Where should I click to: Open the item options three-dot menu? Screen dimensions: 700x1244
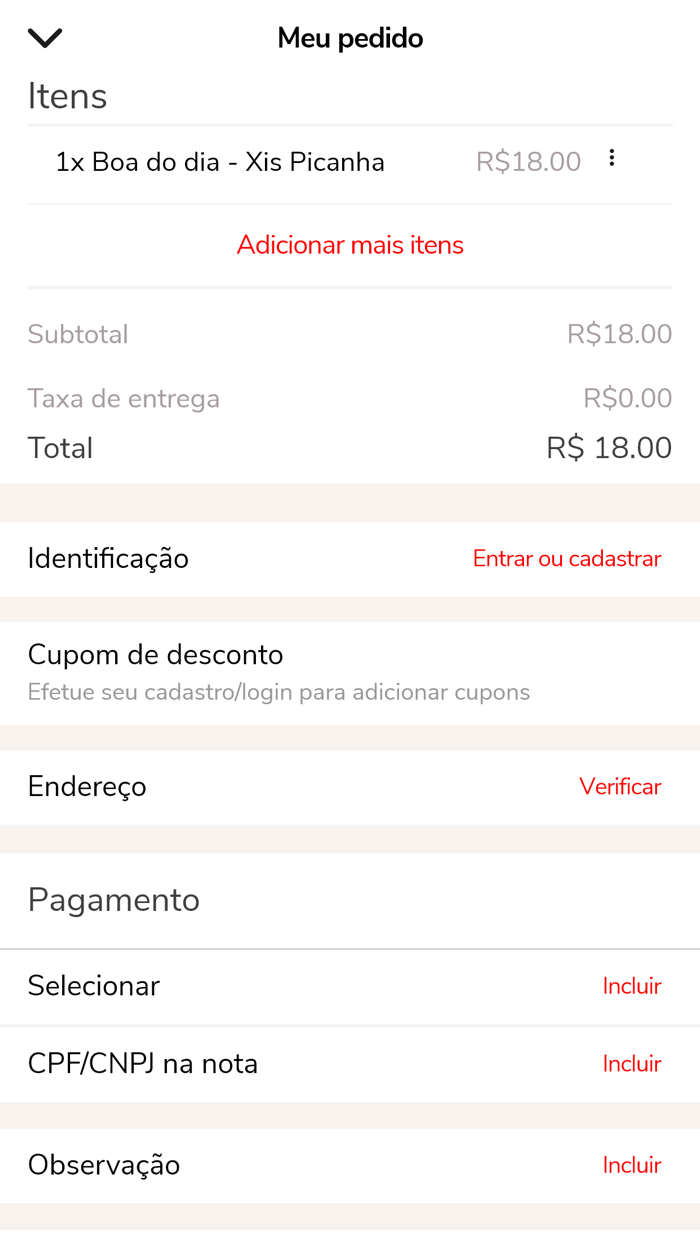(x=611, y=157)
